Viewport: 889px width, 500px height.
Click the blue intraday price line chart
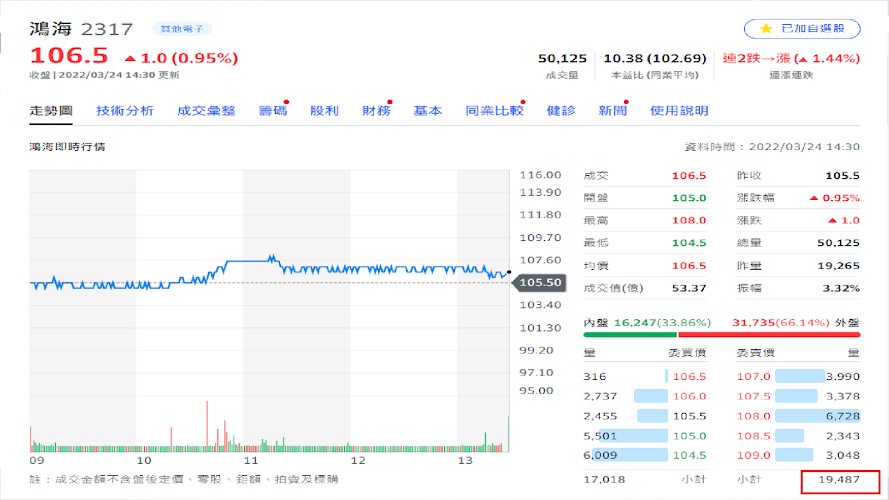click(269, 274)
